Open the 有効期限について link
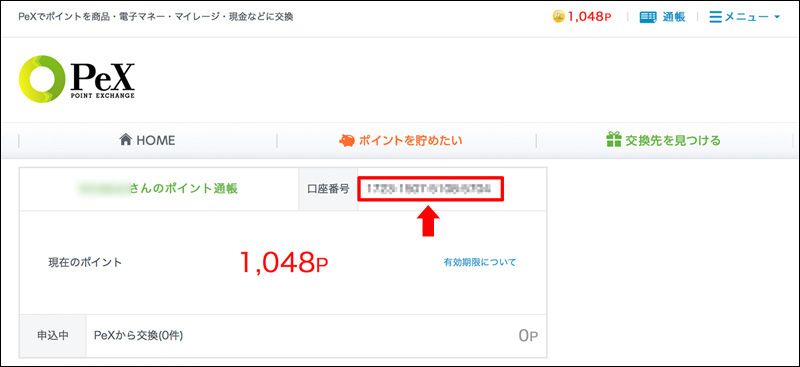800x367 pixels. point(480,262)
